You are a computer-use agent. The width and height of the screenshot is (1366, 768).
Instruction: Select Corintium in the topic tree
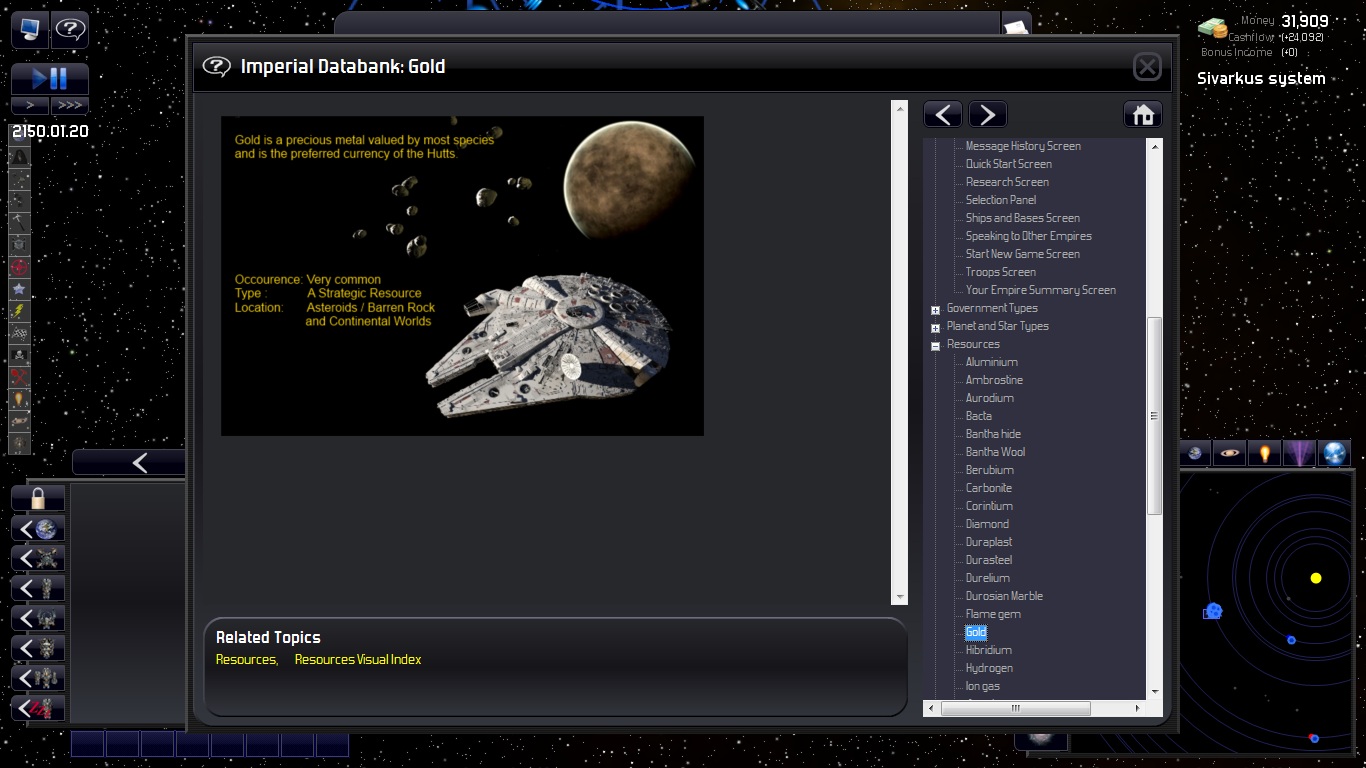coord(989,506)
